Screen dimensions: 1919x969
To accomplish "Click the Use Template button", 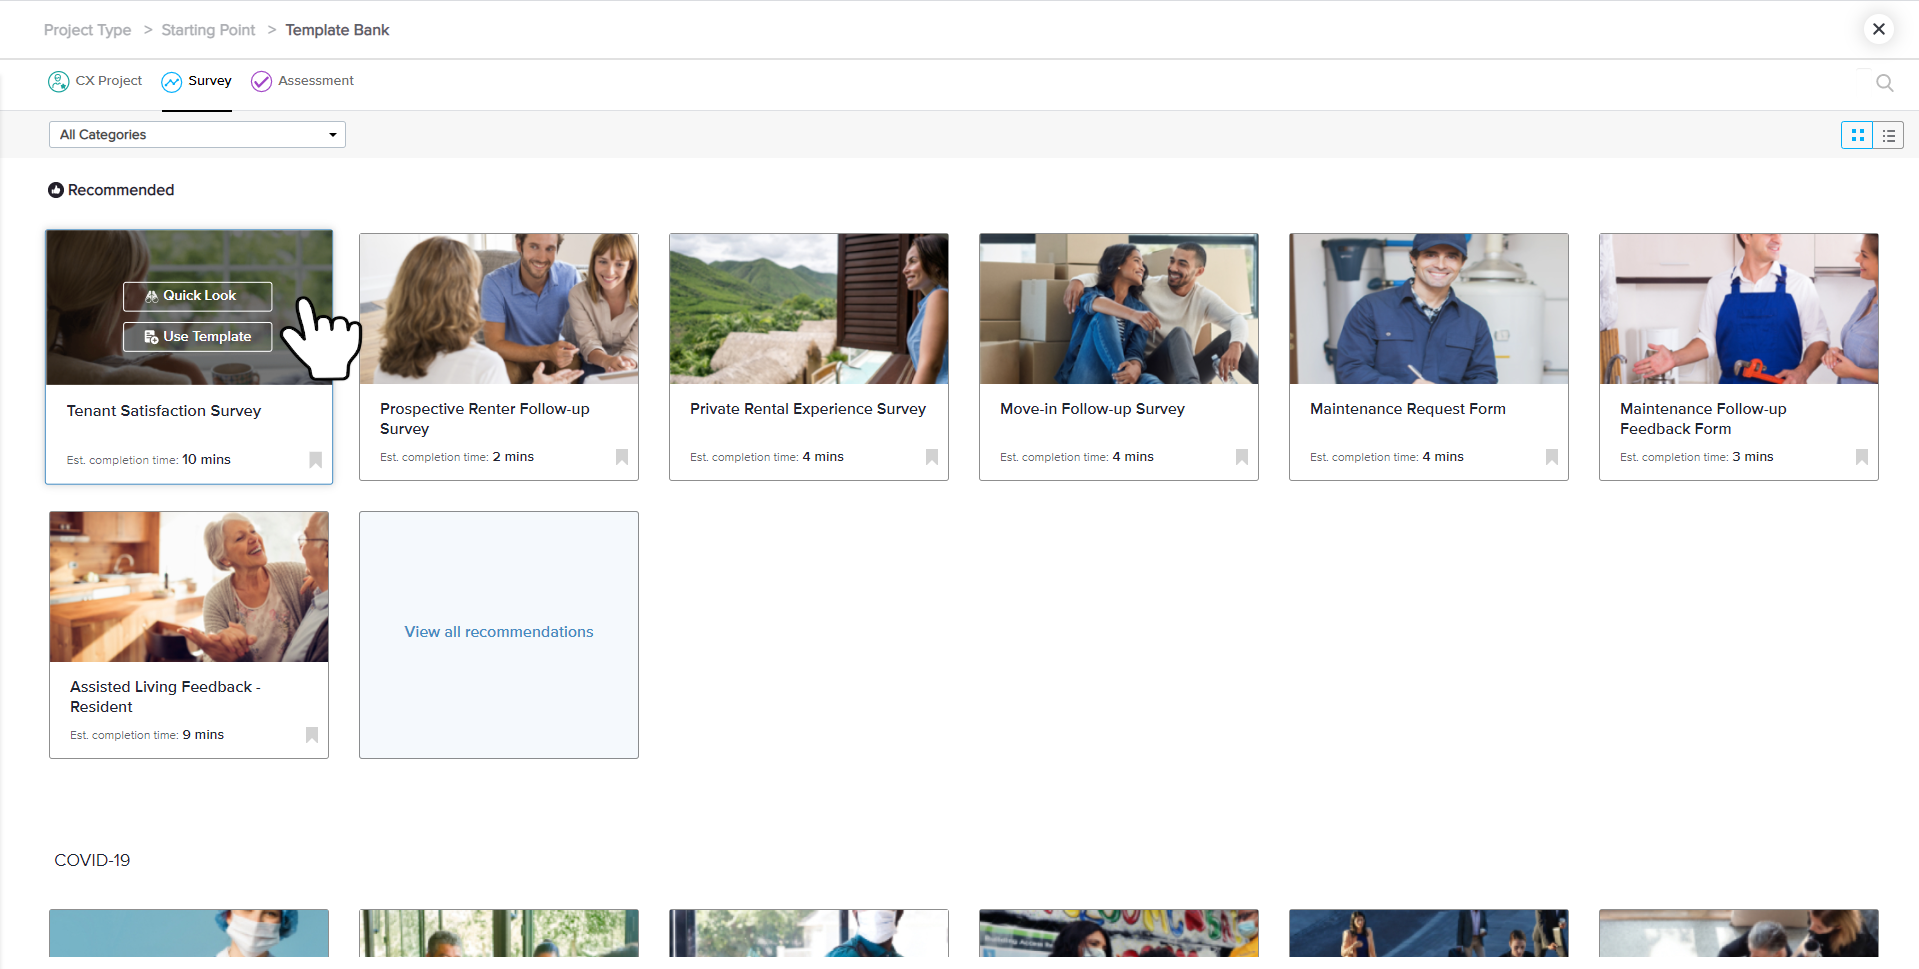I will pos(198,337).
